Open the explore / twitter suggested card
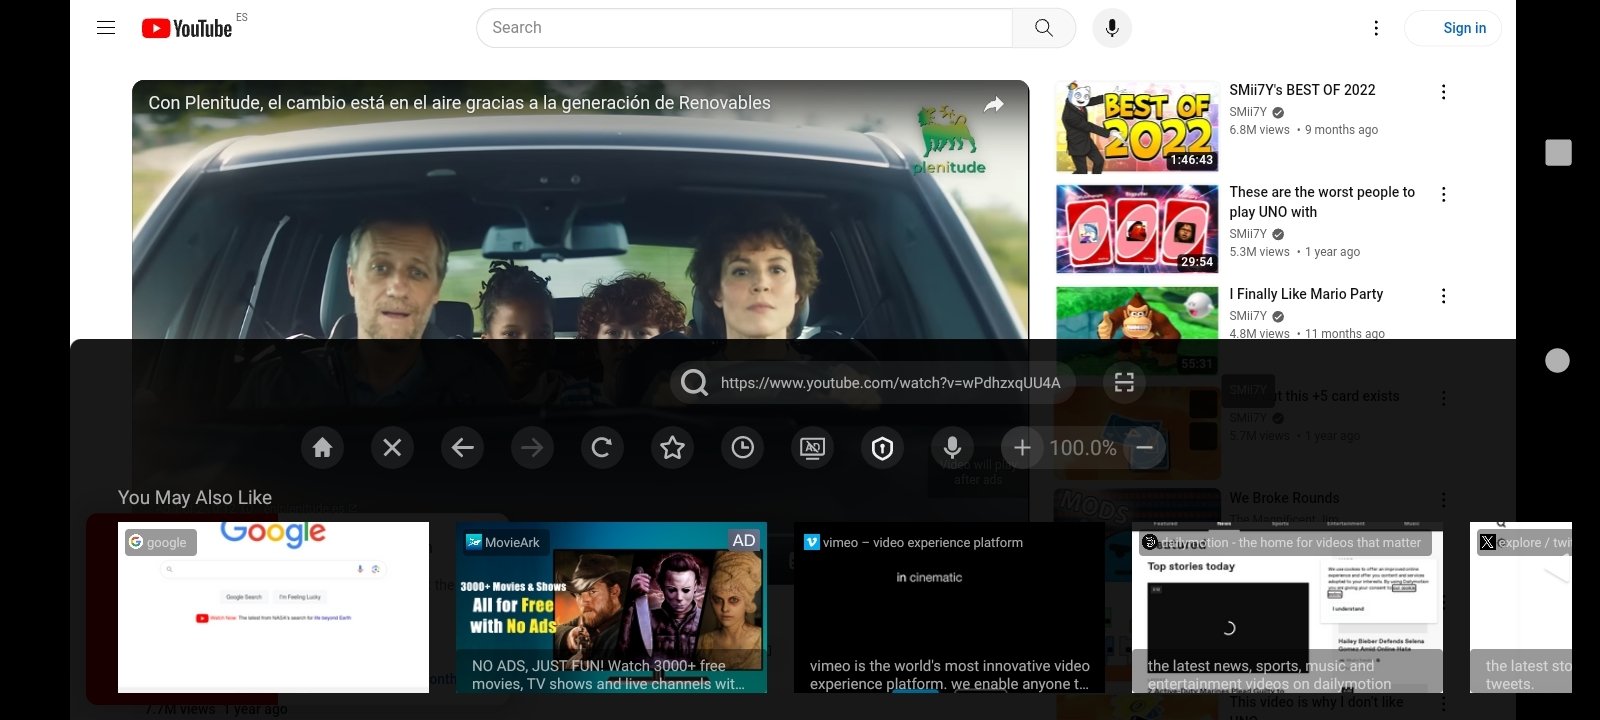Viewport: 1600px width, 720px height. click(x=1521, y=607)
